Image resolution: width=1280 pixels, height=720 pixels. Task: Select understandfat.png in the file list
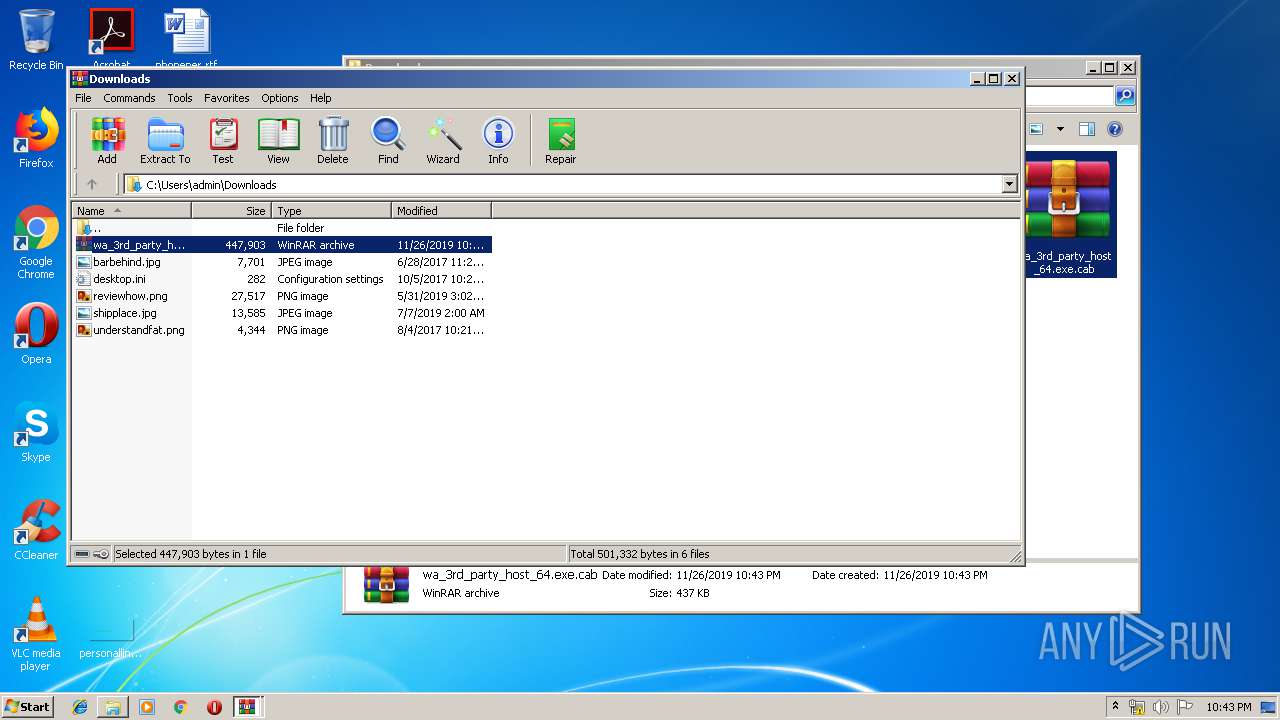point(282,330)
